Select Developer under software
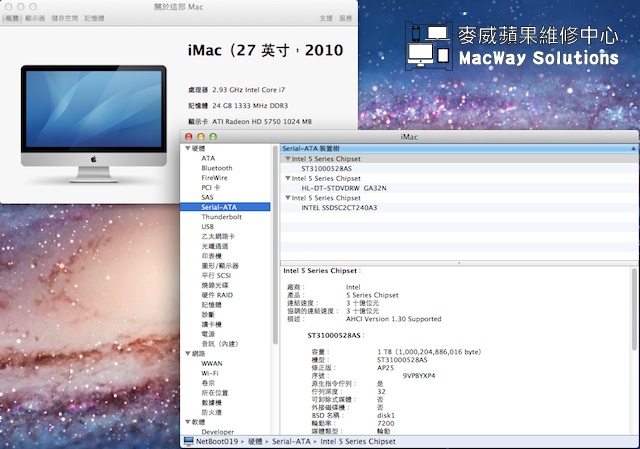 tap(218, 431)
